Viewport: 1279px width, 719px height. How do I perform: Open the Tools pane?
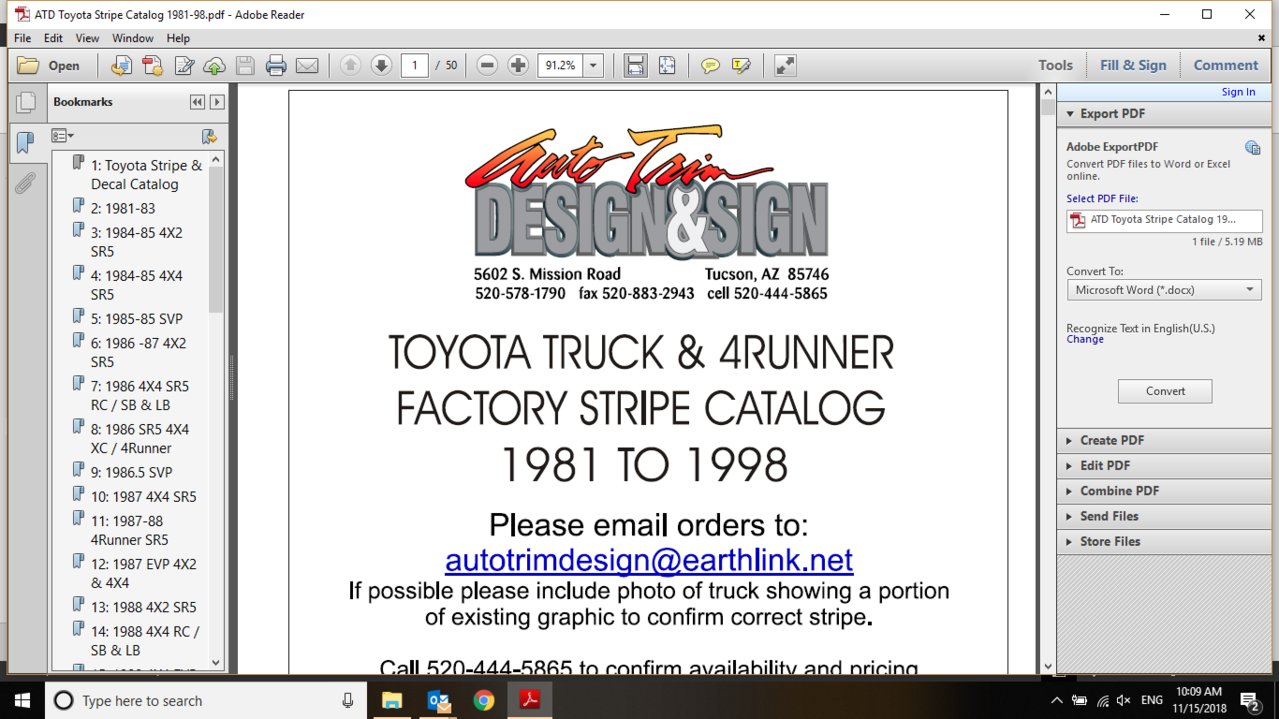tap(1055, 65)
